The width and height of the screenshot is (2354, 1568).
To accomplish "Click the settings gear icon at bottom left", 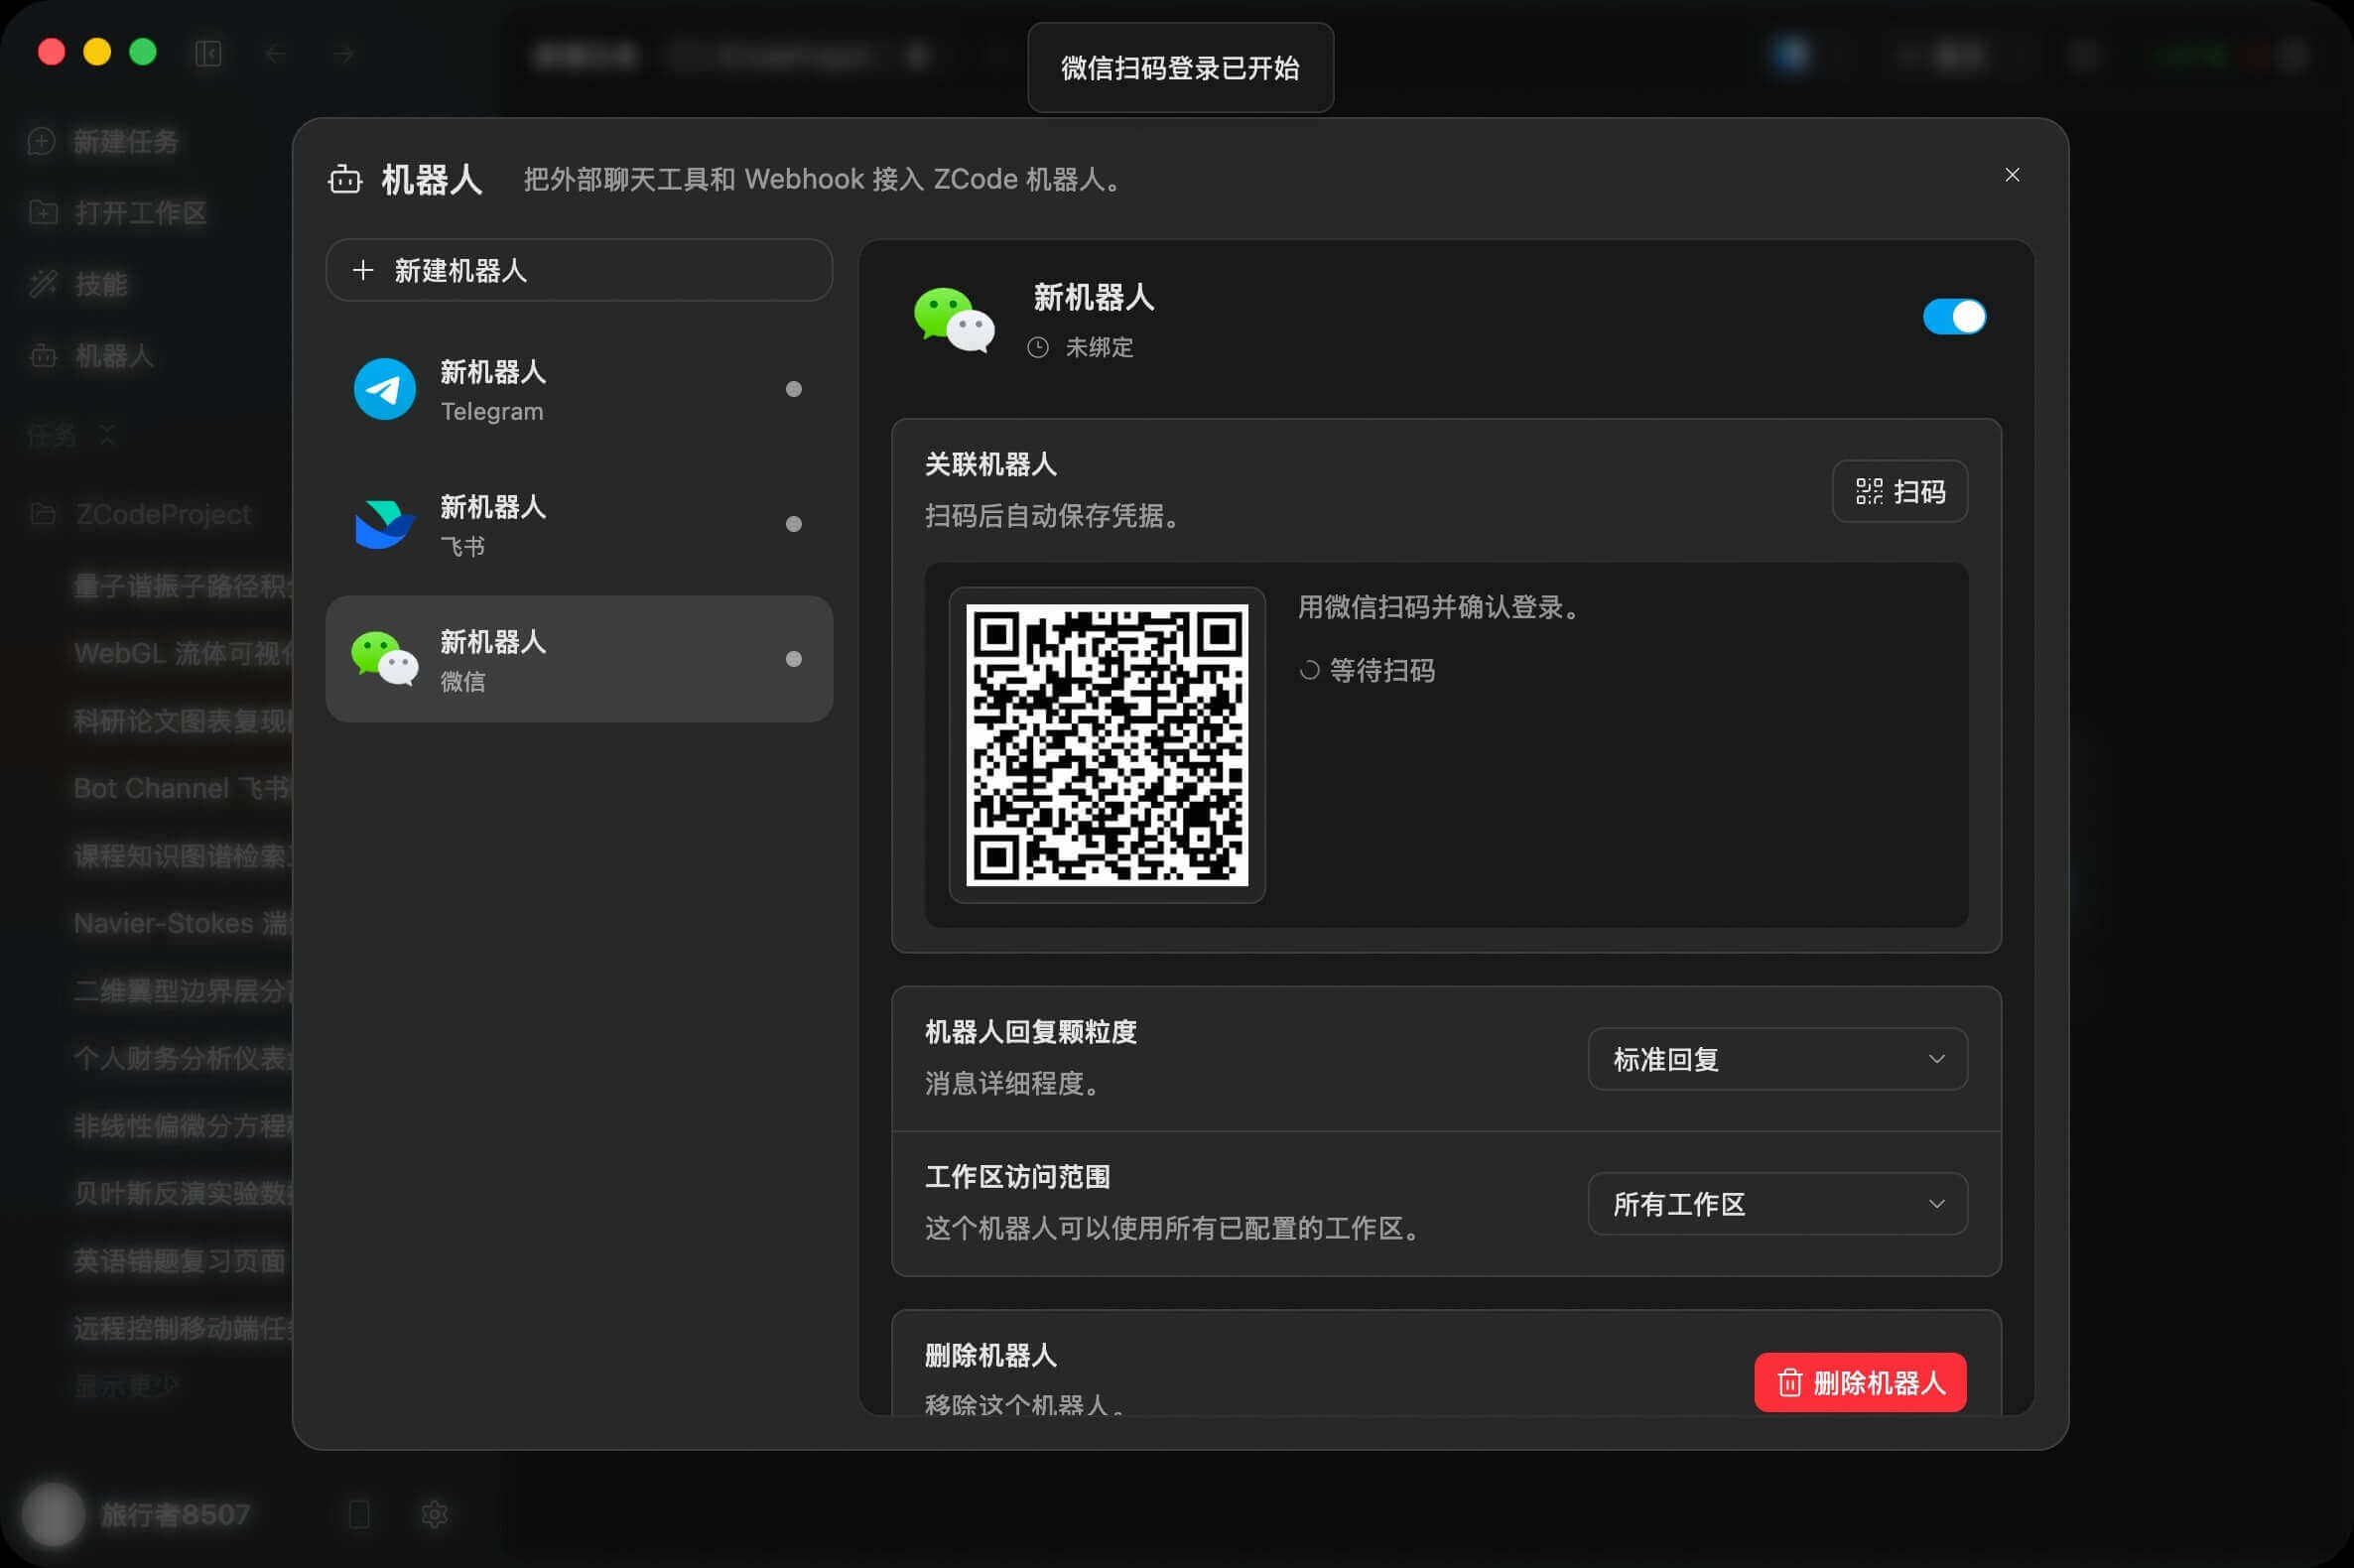I will click(434, 1514).
